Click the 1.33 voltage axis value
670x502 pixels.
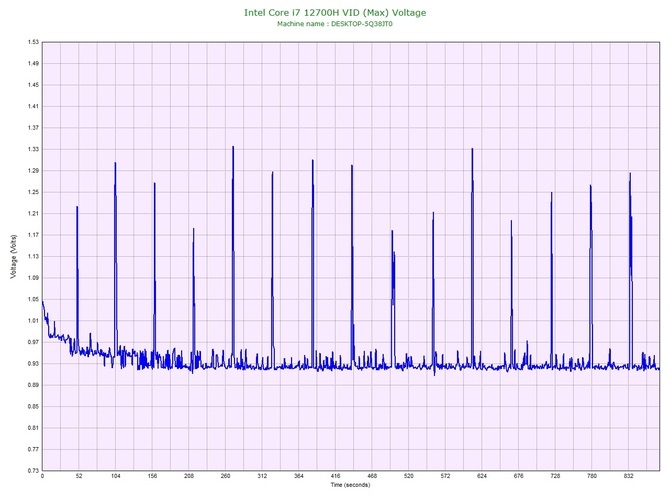point(33,149)
